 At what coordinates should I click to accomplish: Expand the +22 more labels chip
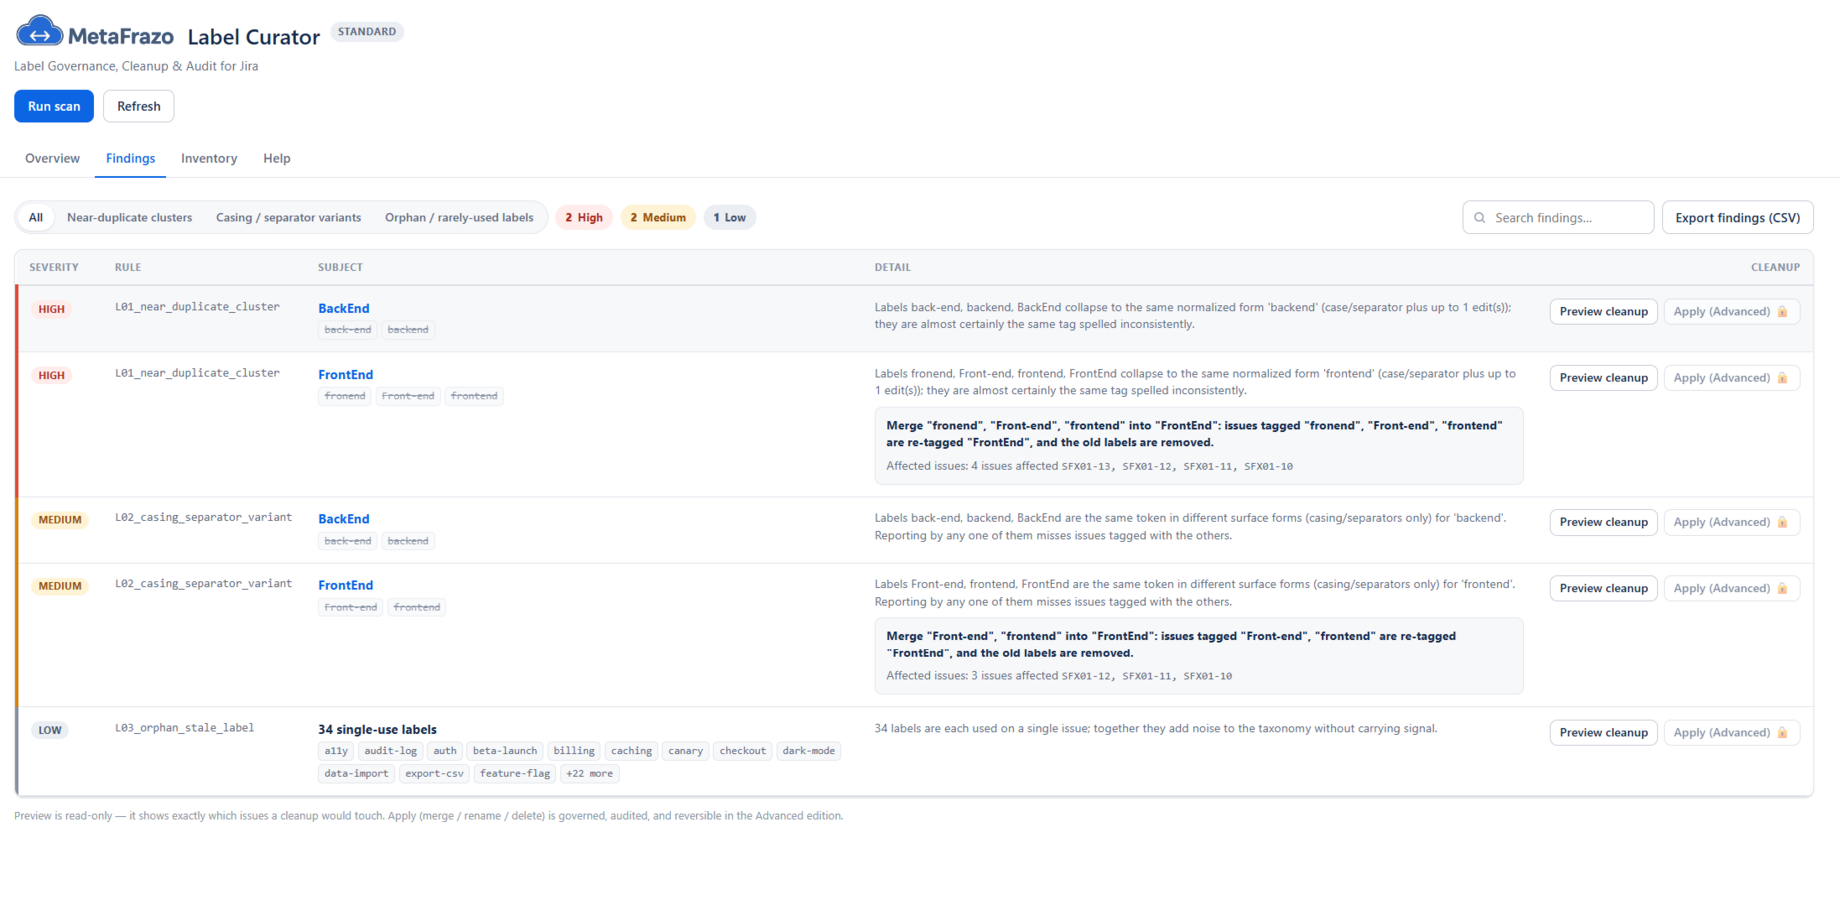pos(589,774)
